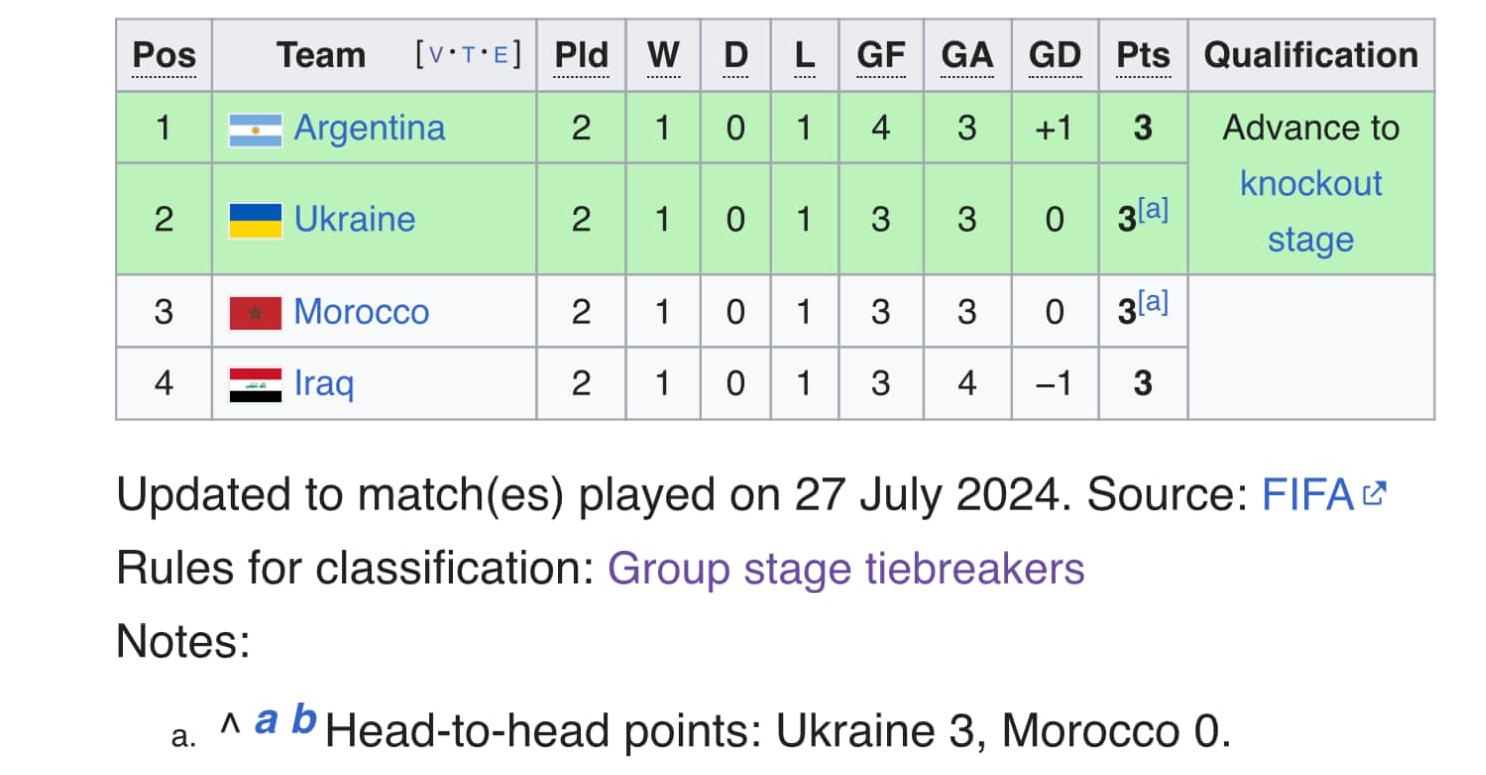The image size is (1486, 775).
Task: Open the Ukraine team link
Action: (x=354, y=220)
